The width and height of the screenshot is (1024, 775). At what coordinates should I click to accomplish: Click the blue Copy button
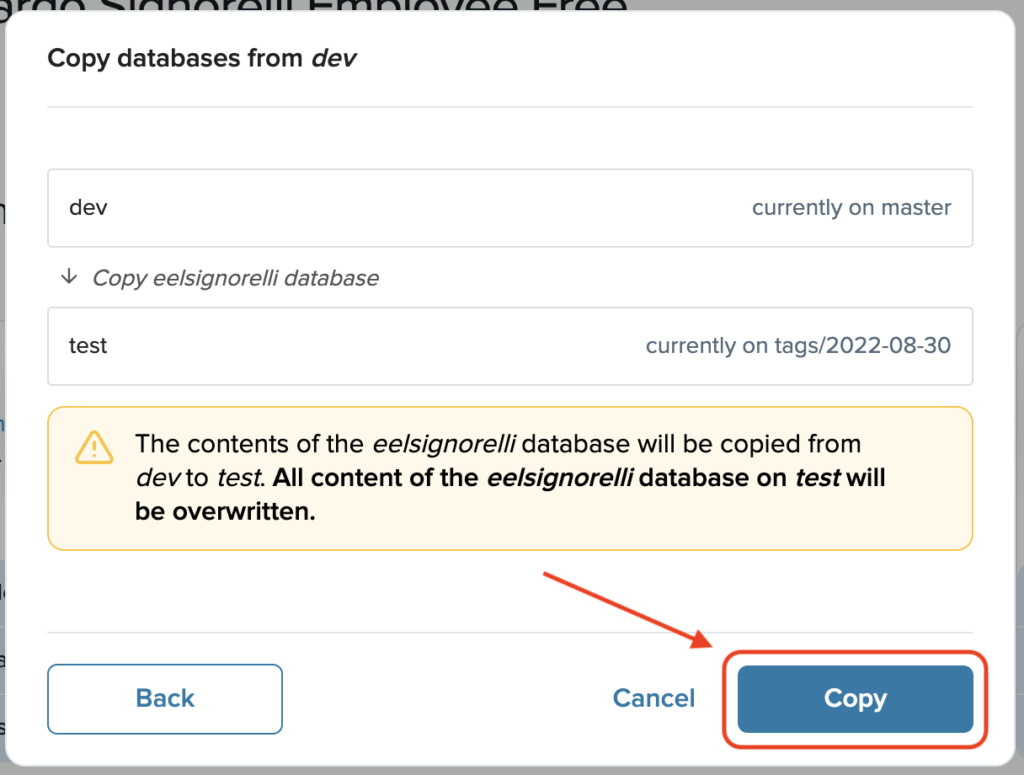pyautogui.click(x=855, y=699)
